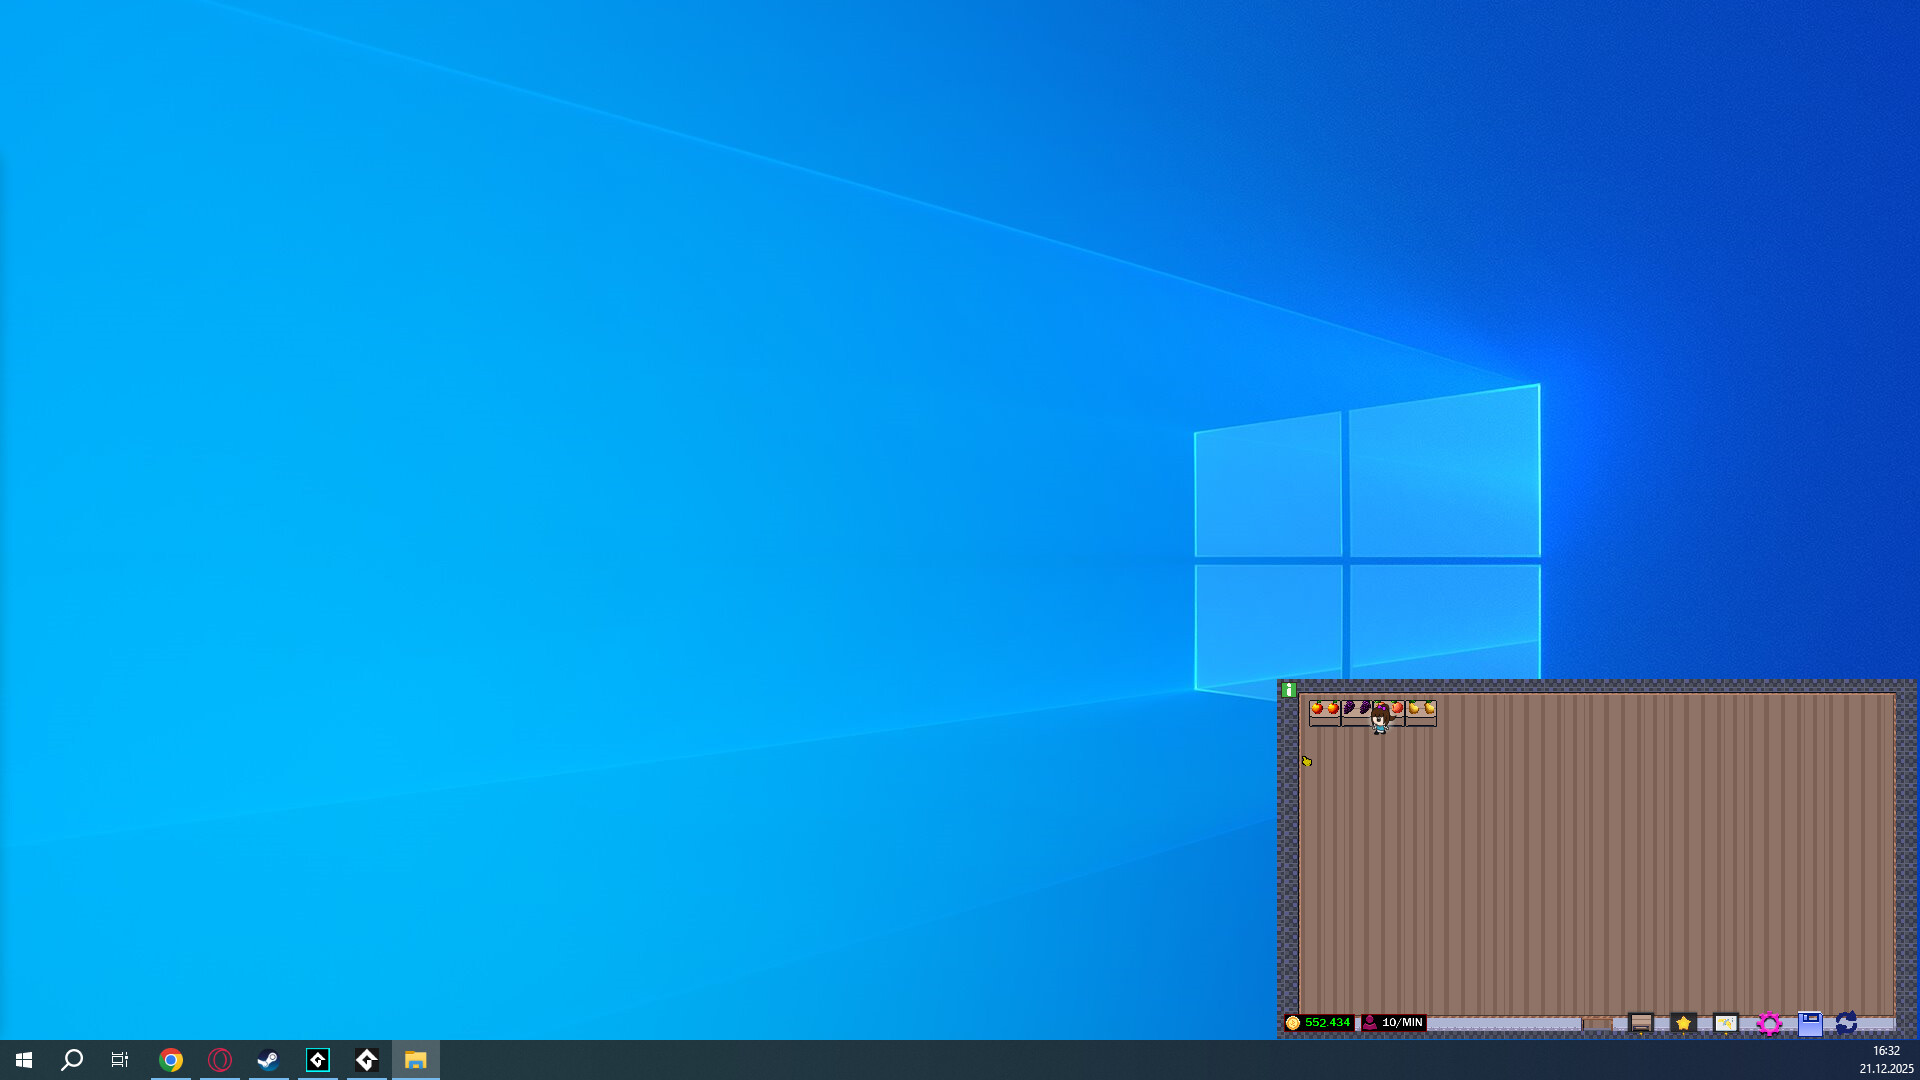This screenshot has height=1080, width=1920.
Task: Open the picture/statistics icon on the toolbar
Action: click(1725, 1024)
